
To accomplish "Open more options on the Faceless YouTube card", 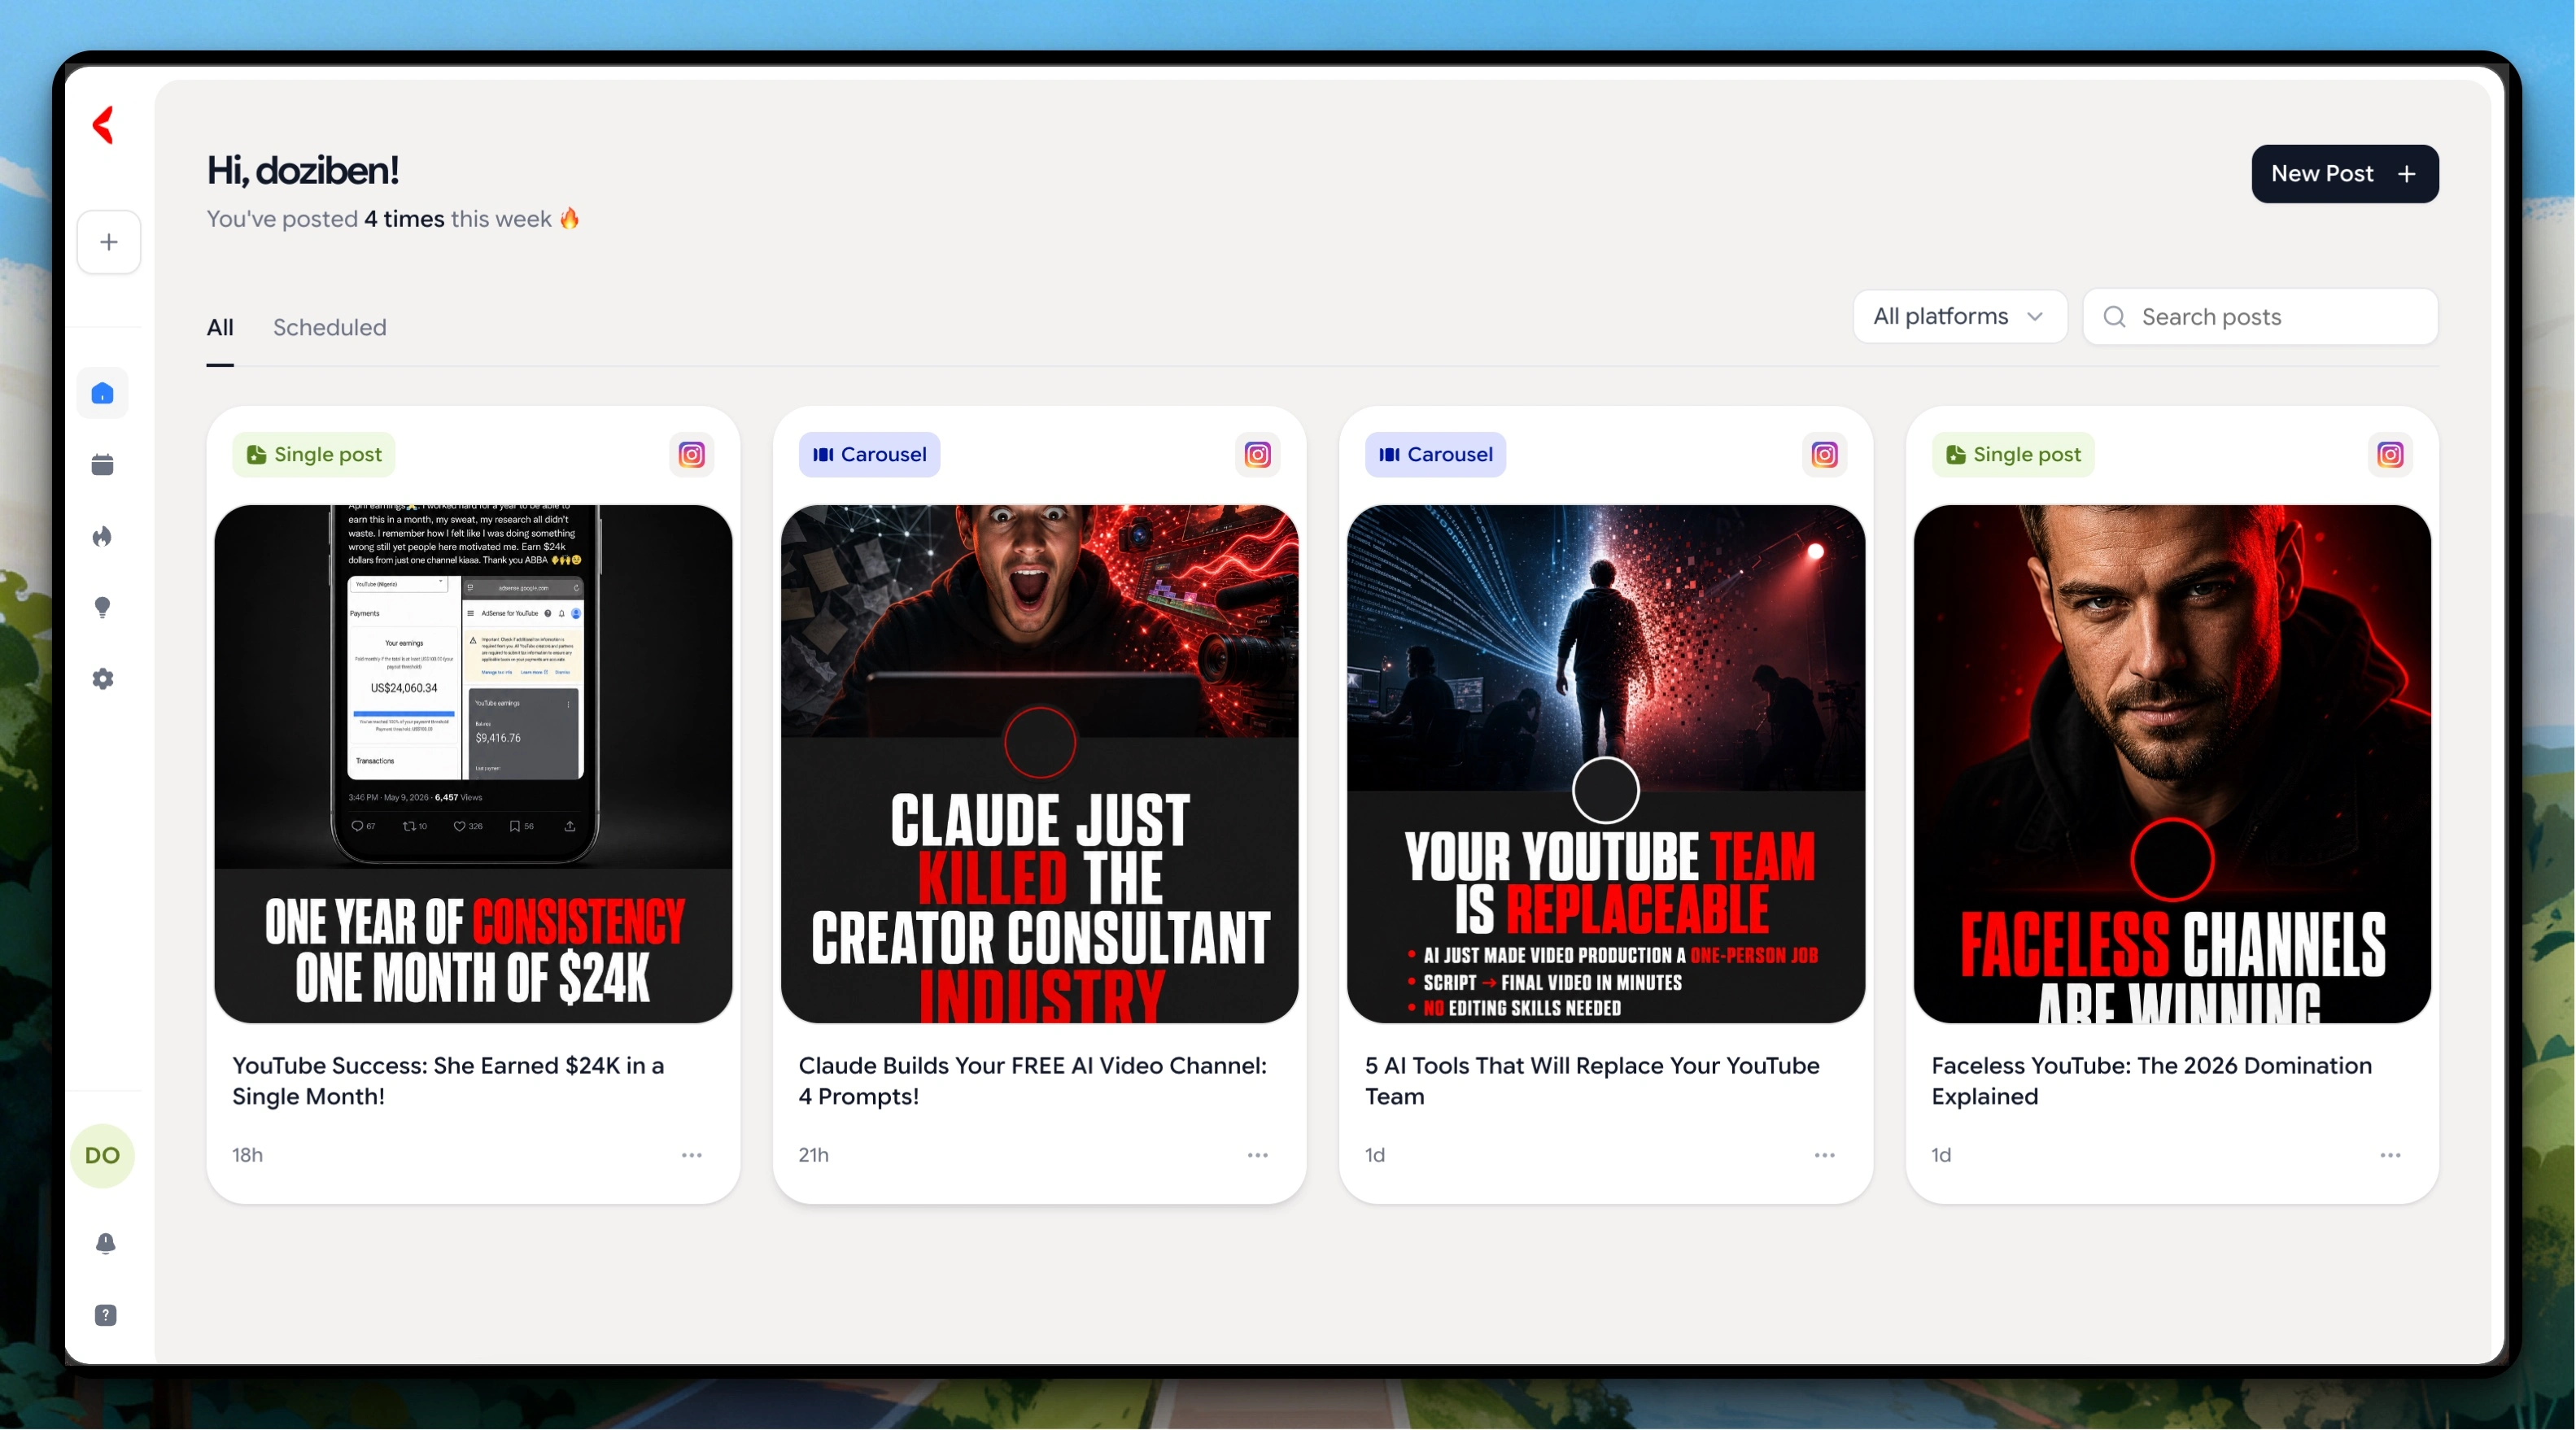I will coord(2391,1155).
